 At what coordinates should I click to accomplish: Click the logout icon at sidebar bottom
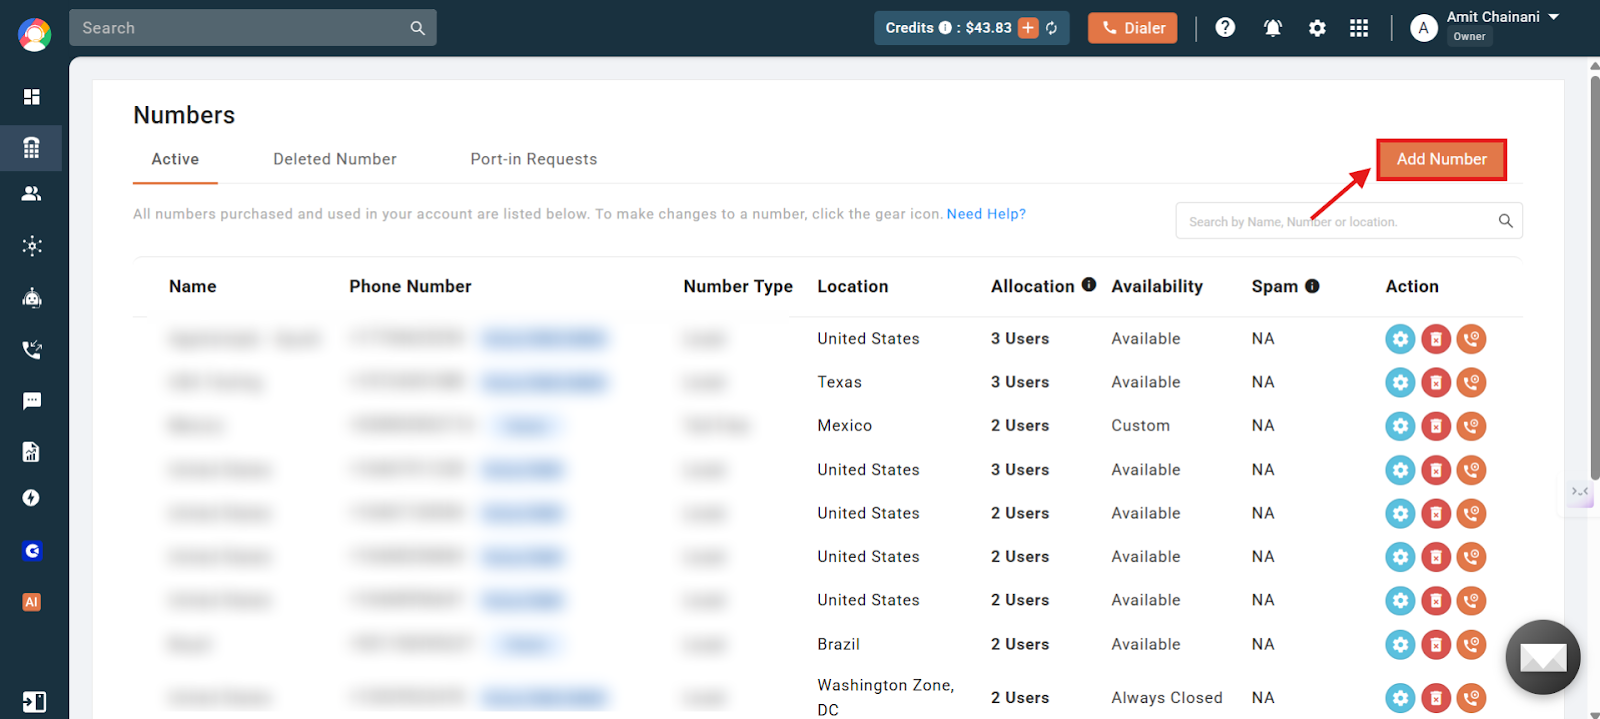tap(34, 701)
